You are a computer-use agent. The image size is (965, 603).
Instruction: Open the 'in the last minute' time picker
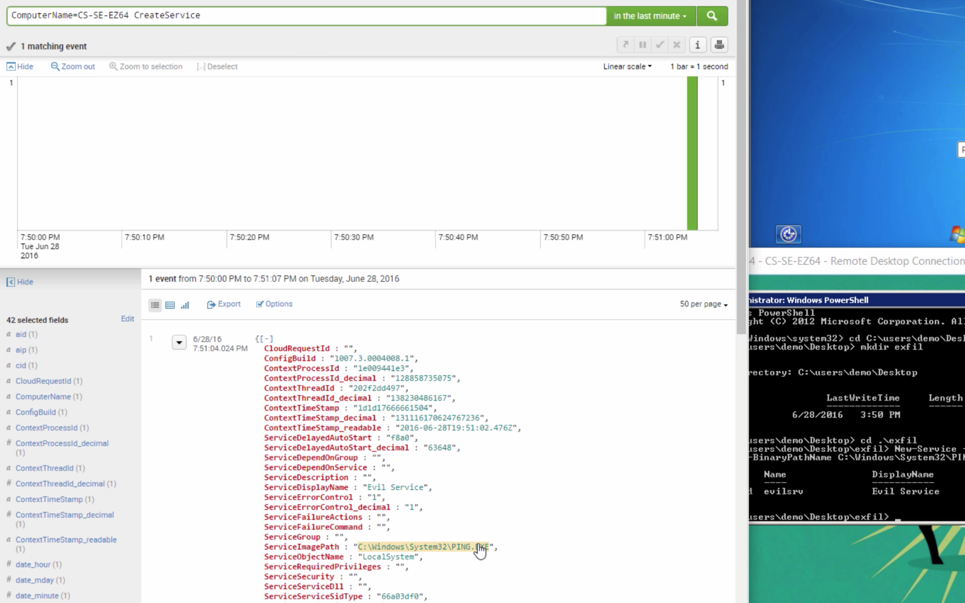coord(650,16)
